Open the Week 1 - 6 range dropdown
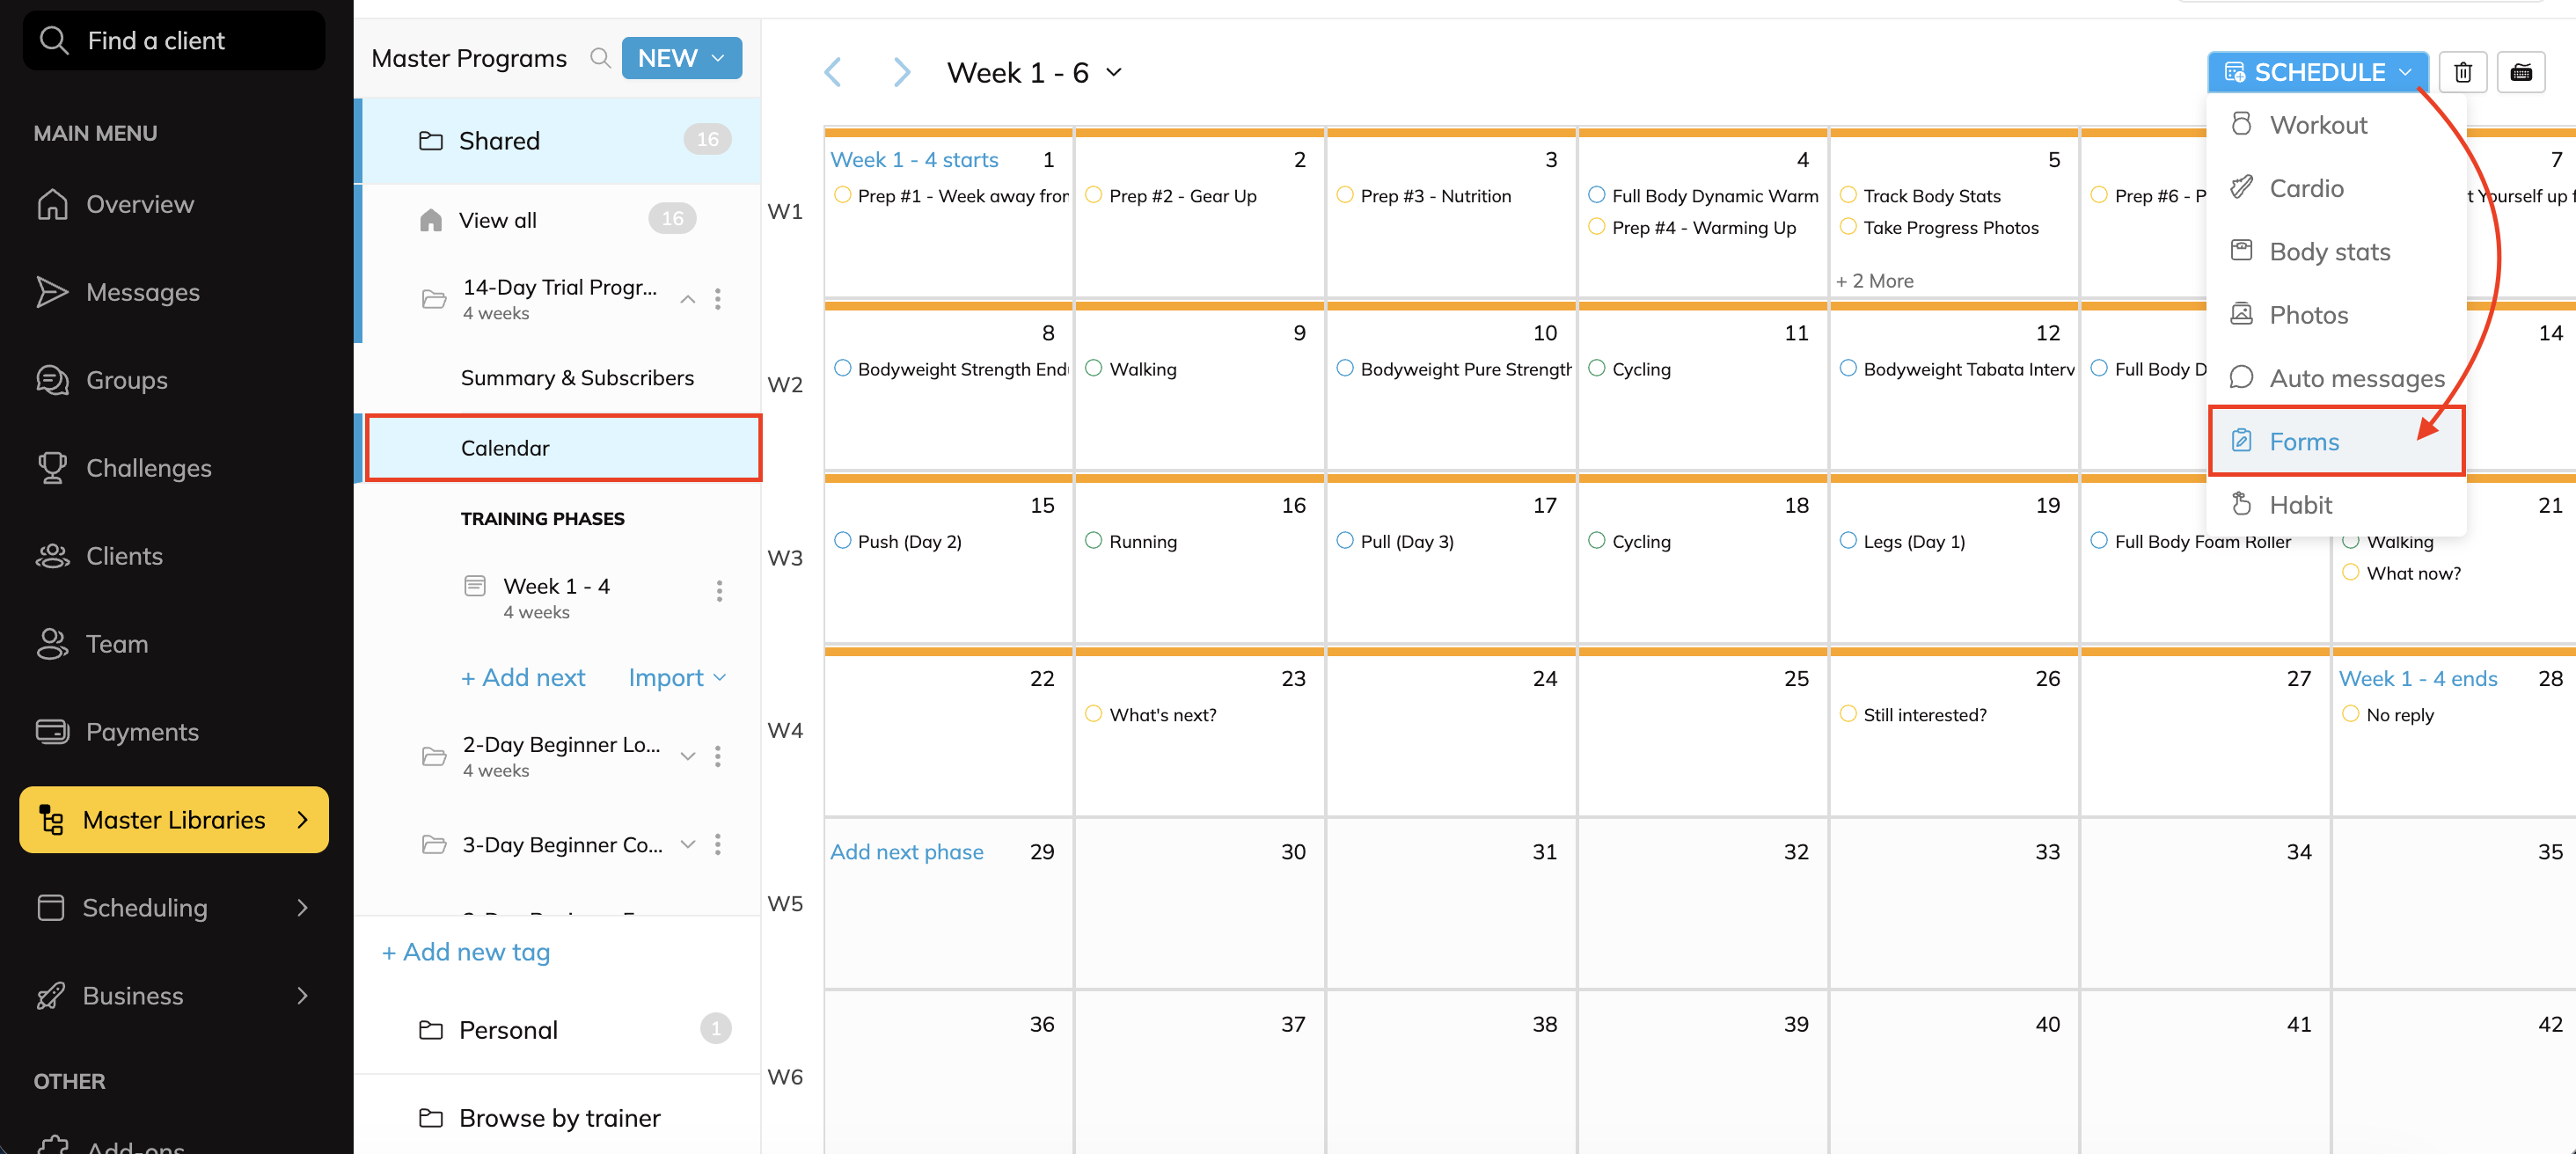Screen dimensions: 2576x1154 [1035, 72]
